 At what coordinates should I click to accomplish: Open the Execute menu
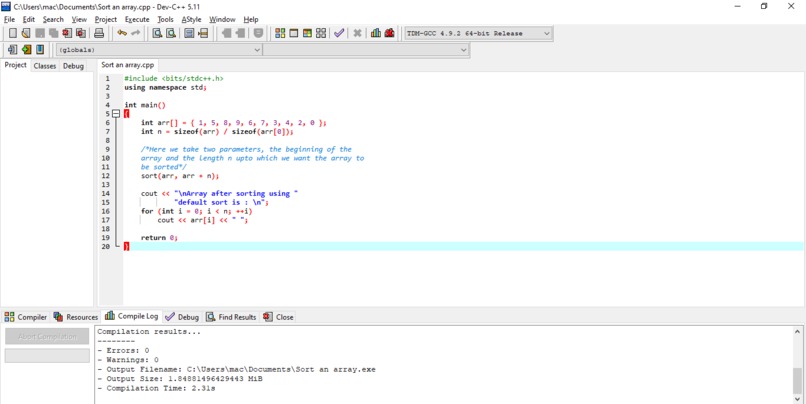pos(137,20)
